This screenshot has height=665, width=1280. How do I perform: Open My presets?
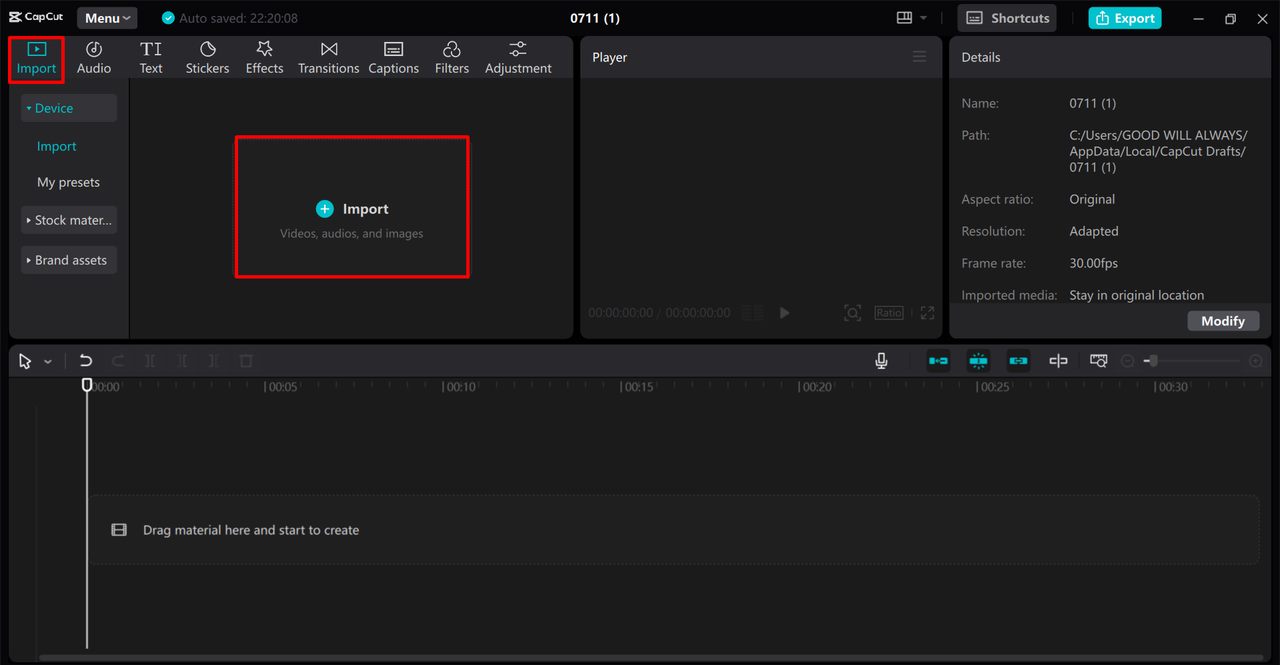(x=68, y=182)
